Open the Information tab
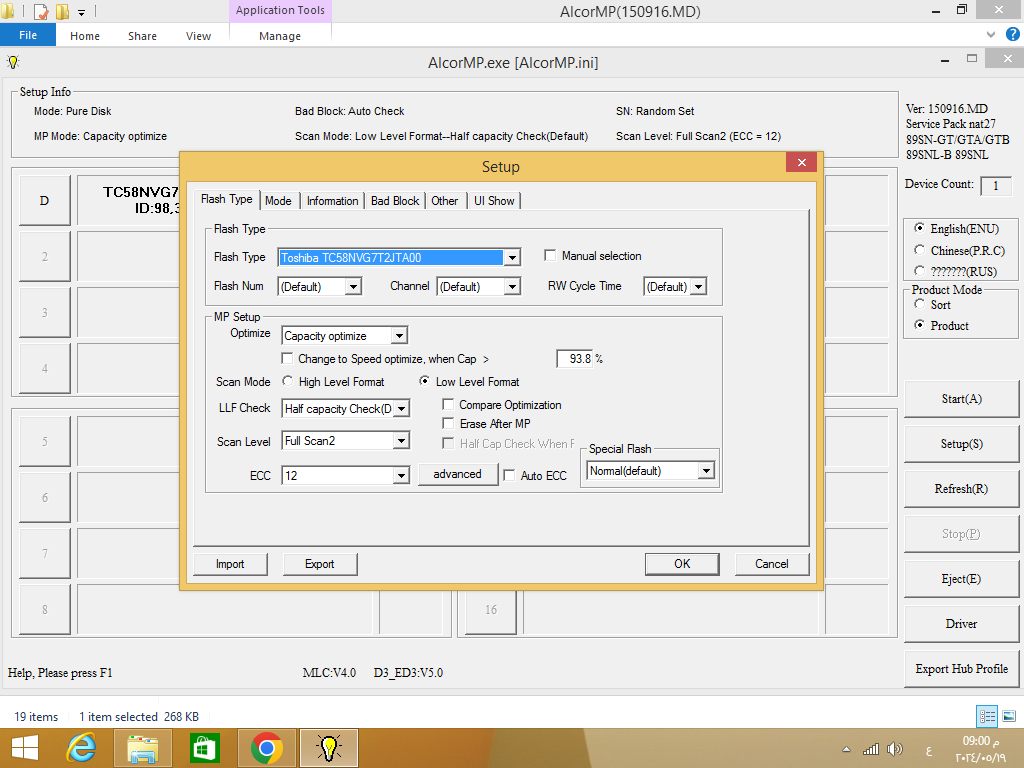The image size is (1024, 768). (x=332, y=200)
